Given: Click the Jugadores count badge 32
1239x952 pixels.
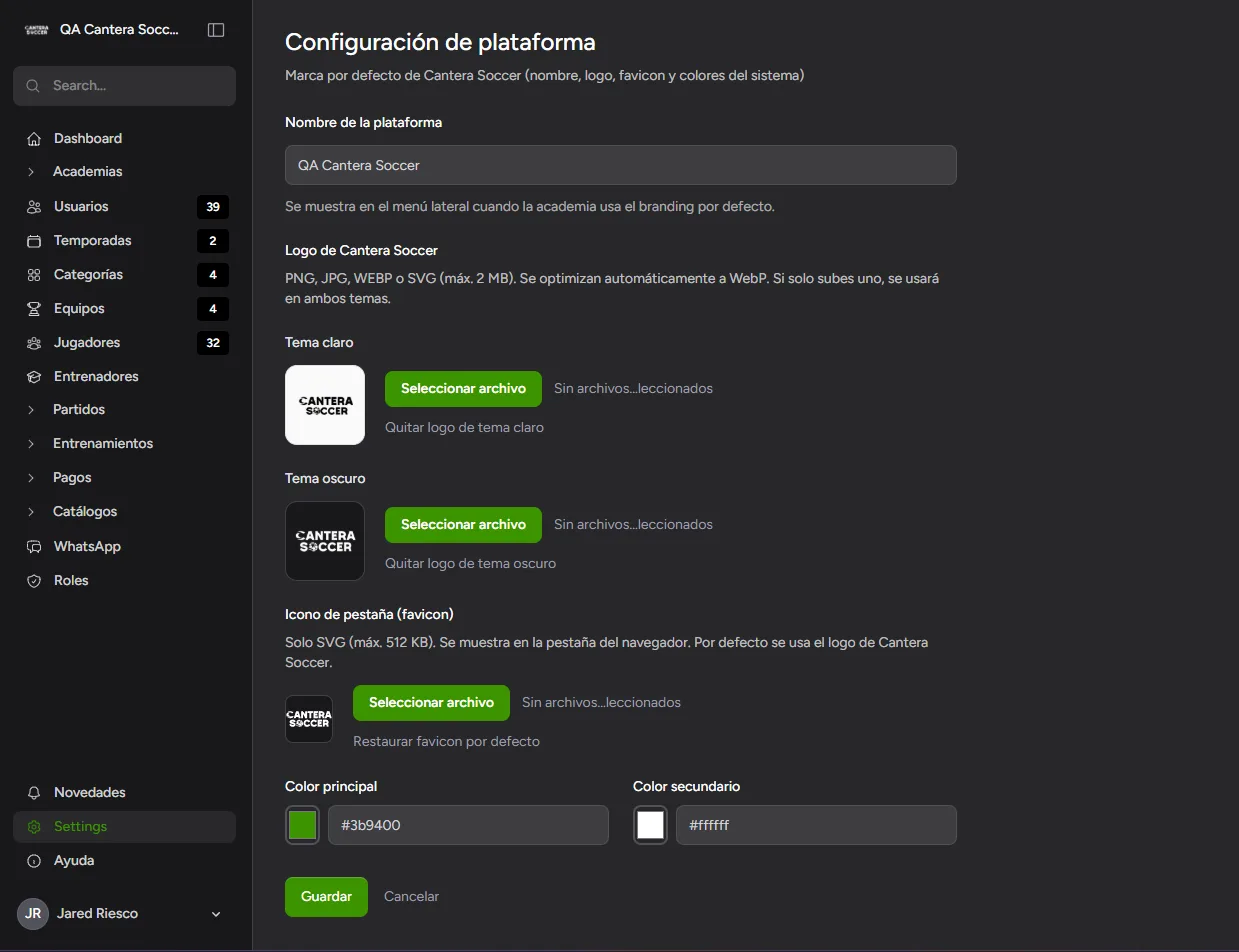Looking at the screenshot, I should pos(213,343).
